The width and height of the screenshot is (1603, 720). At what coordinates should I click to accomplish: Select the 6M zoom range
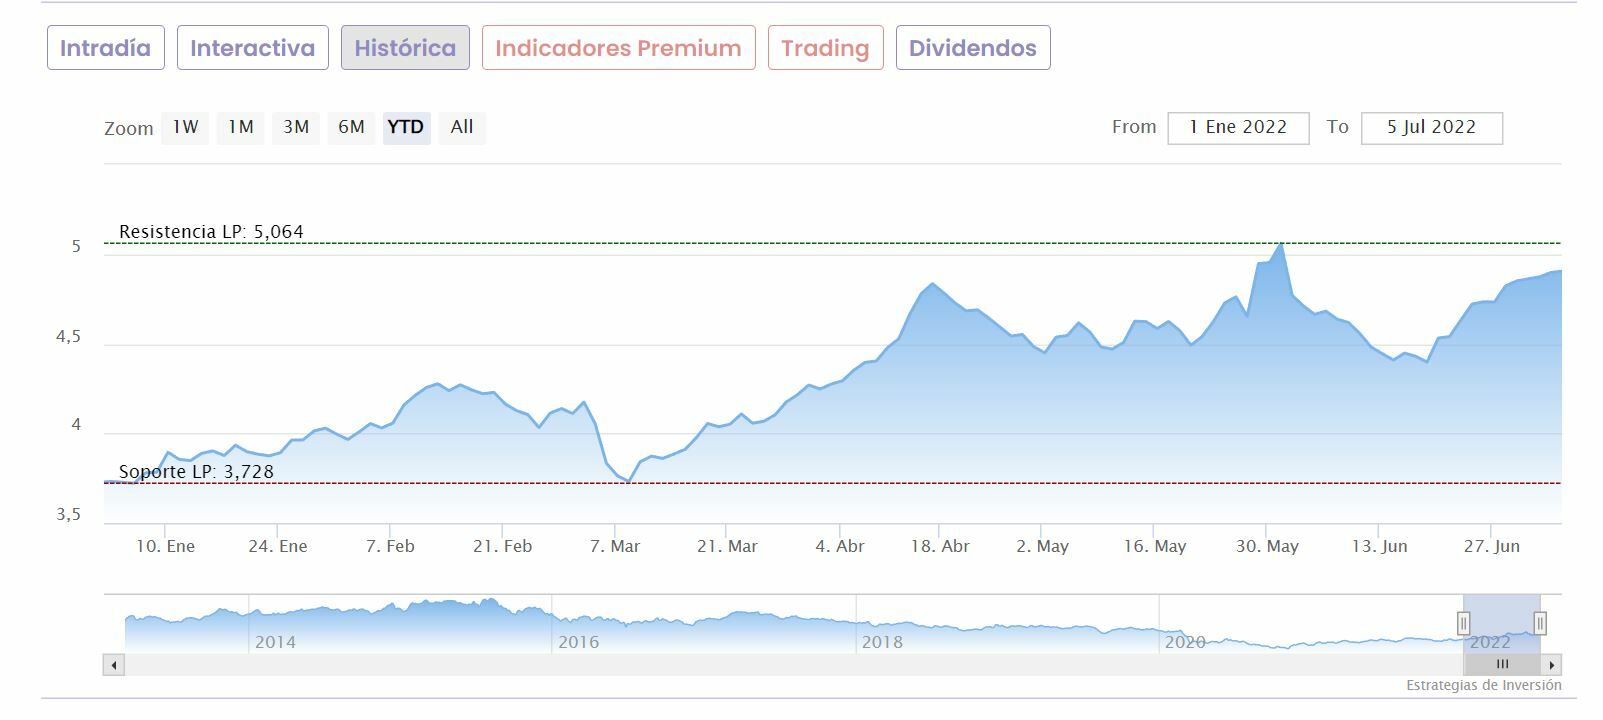351,127
